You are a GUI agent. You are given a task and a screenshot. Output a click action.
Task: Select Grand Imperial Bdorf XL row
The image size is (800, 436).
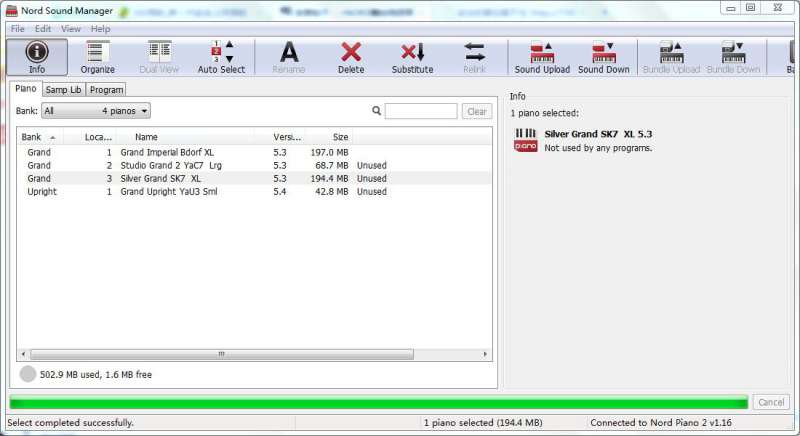(166, 152)
